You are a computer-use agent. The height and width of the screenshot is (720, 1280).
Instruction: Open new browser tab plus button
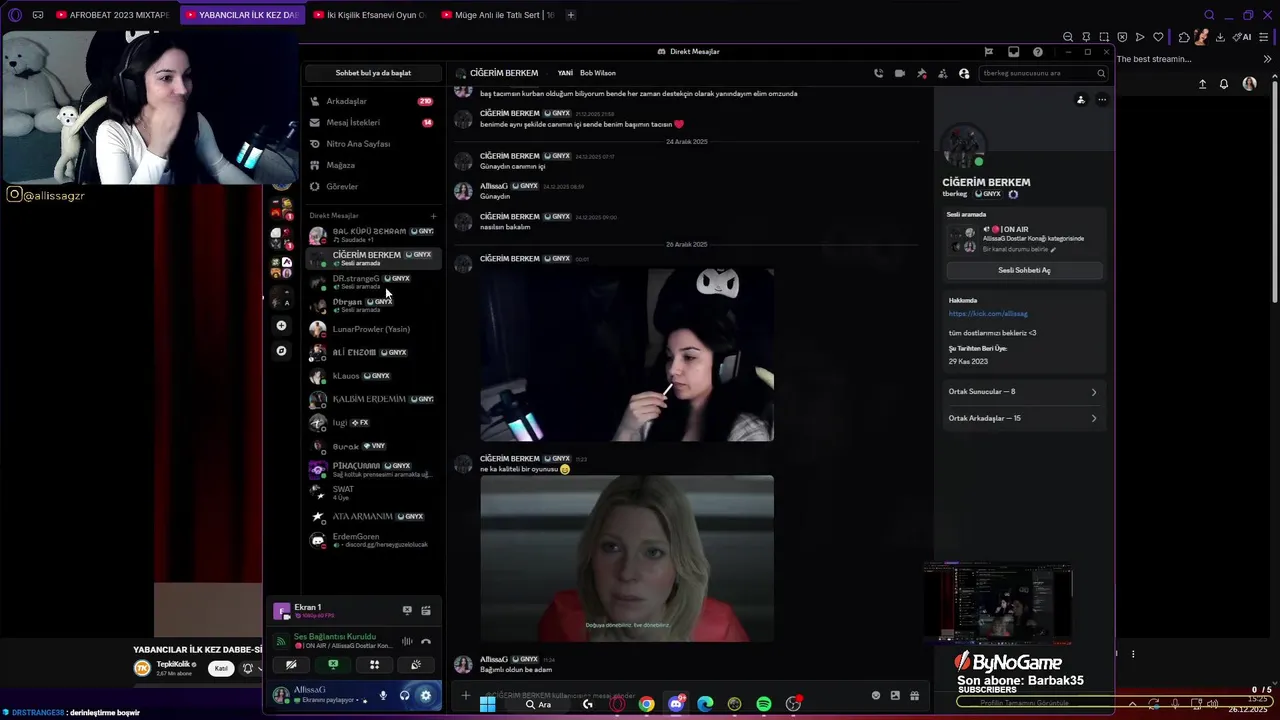(x=571, y=15)
